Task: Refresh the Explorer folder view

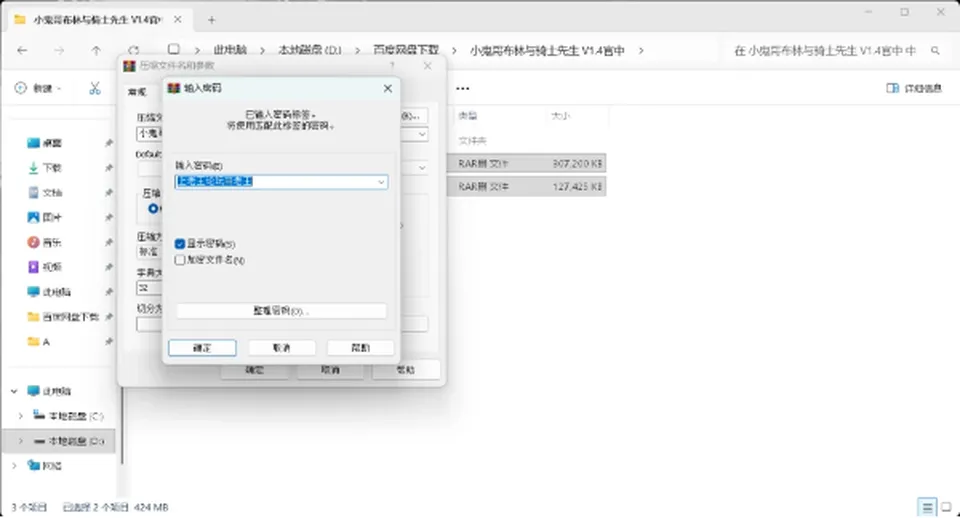Action: tap(133, 51)
